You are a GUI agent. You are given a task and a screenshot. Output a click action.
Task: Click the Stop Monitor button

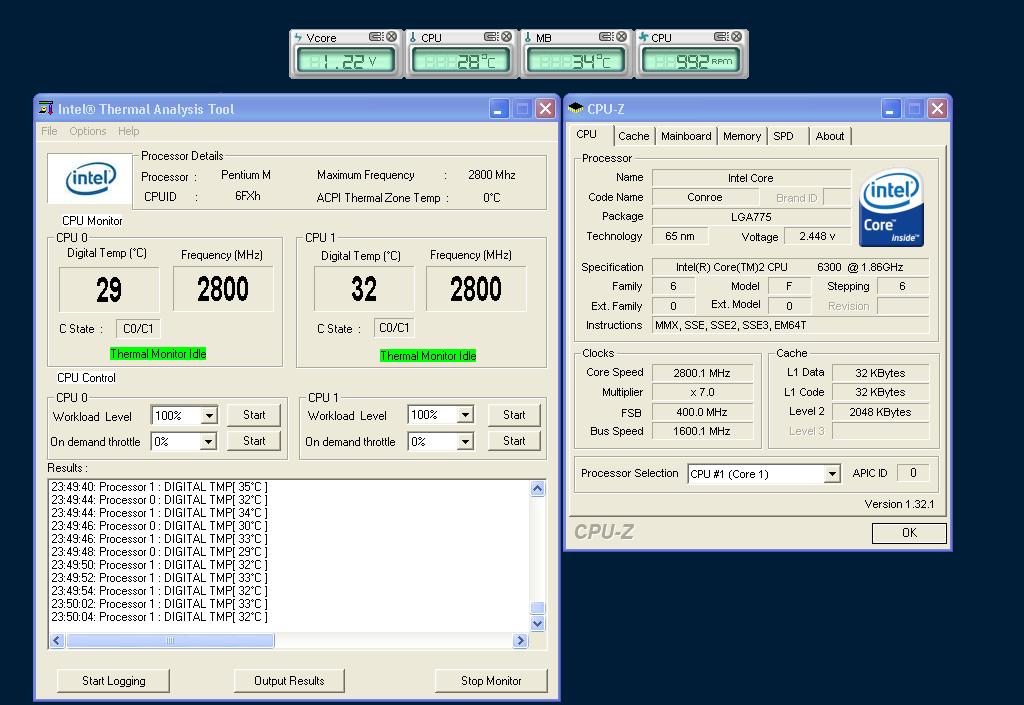pos(491,681)
